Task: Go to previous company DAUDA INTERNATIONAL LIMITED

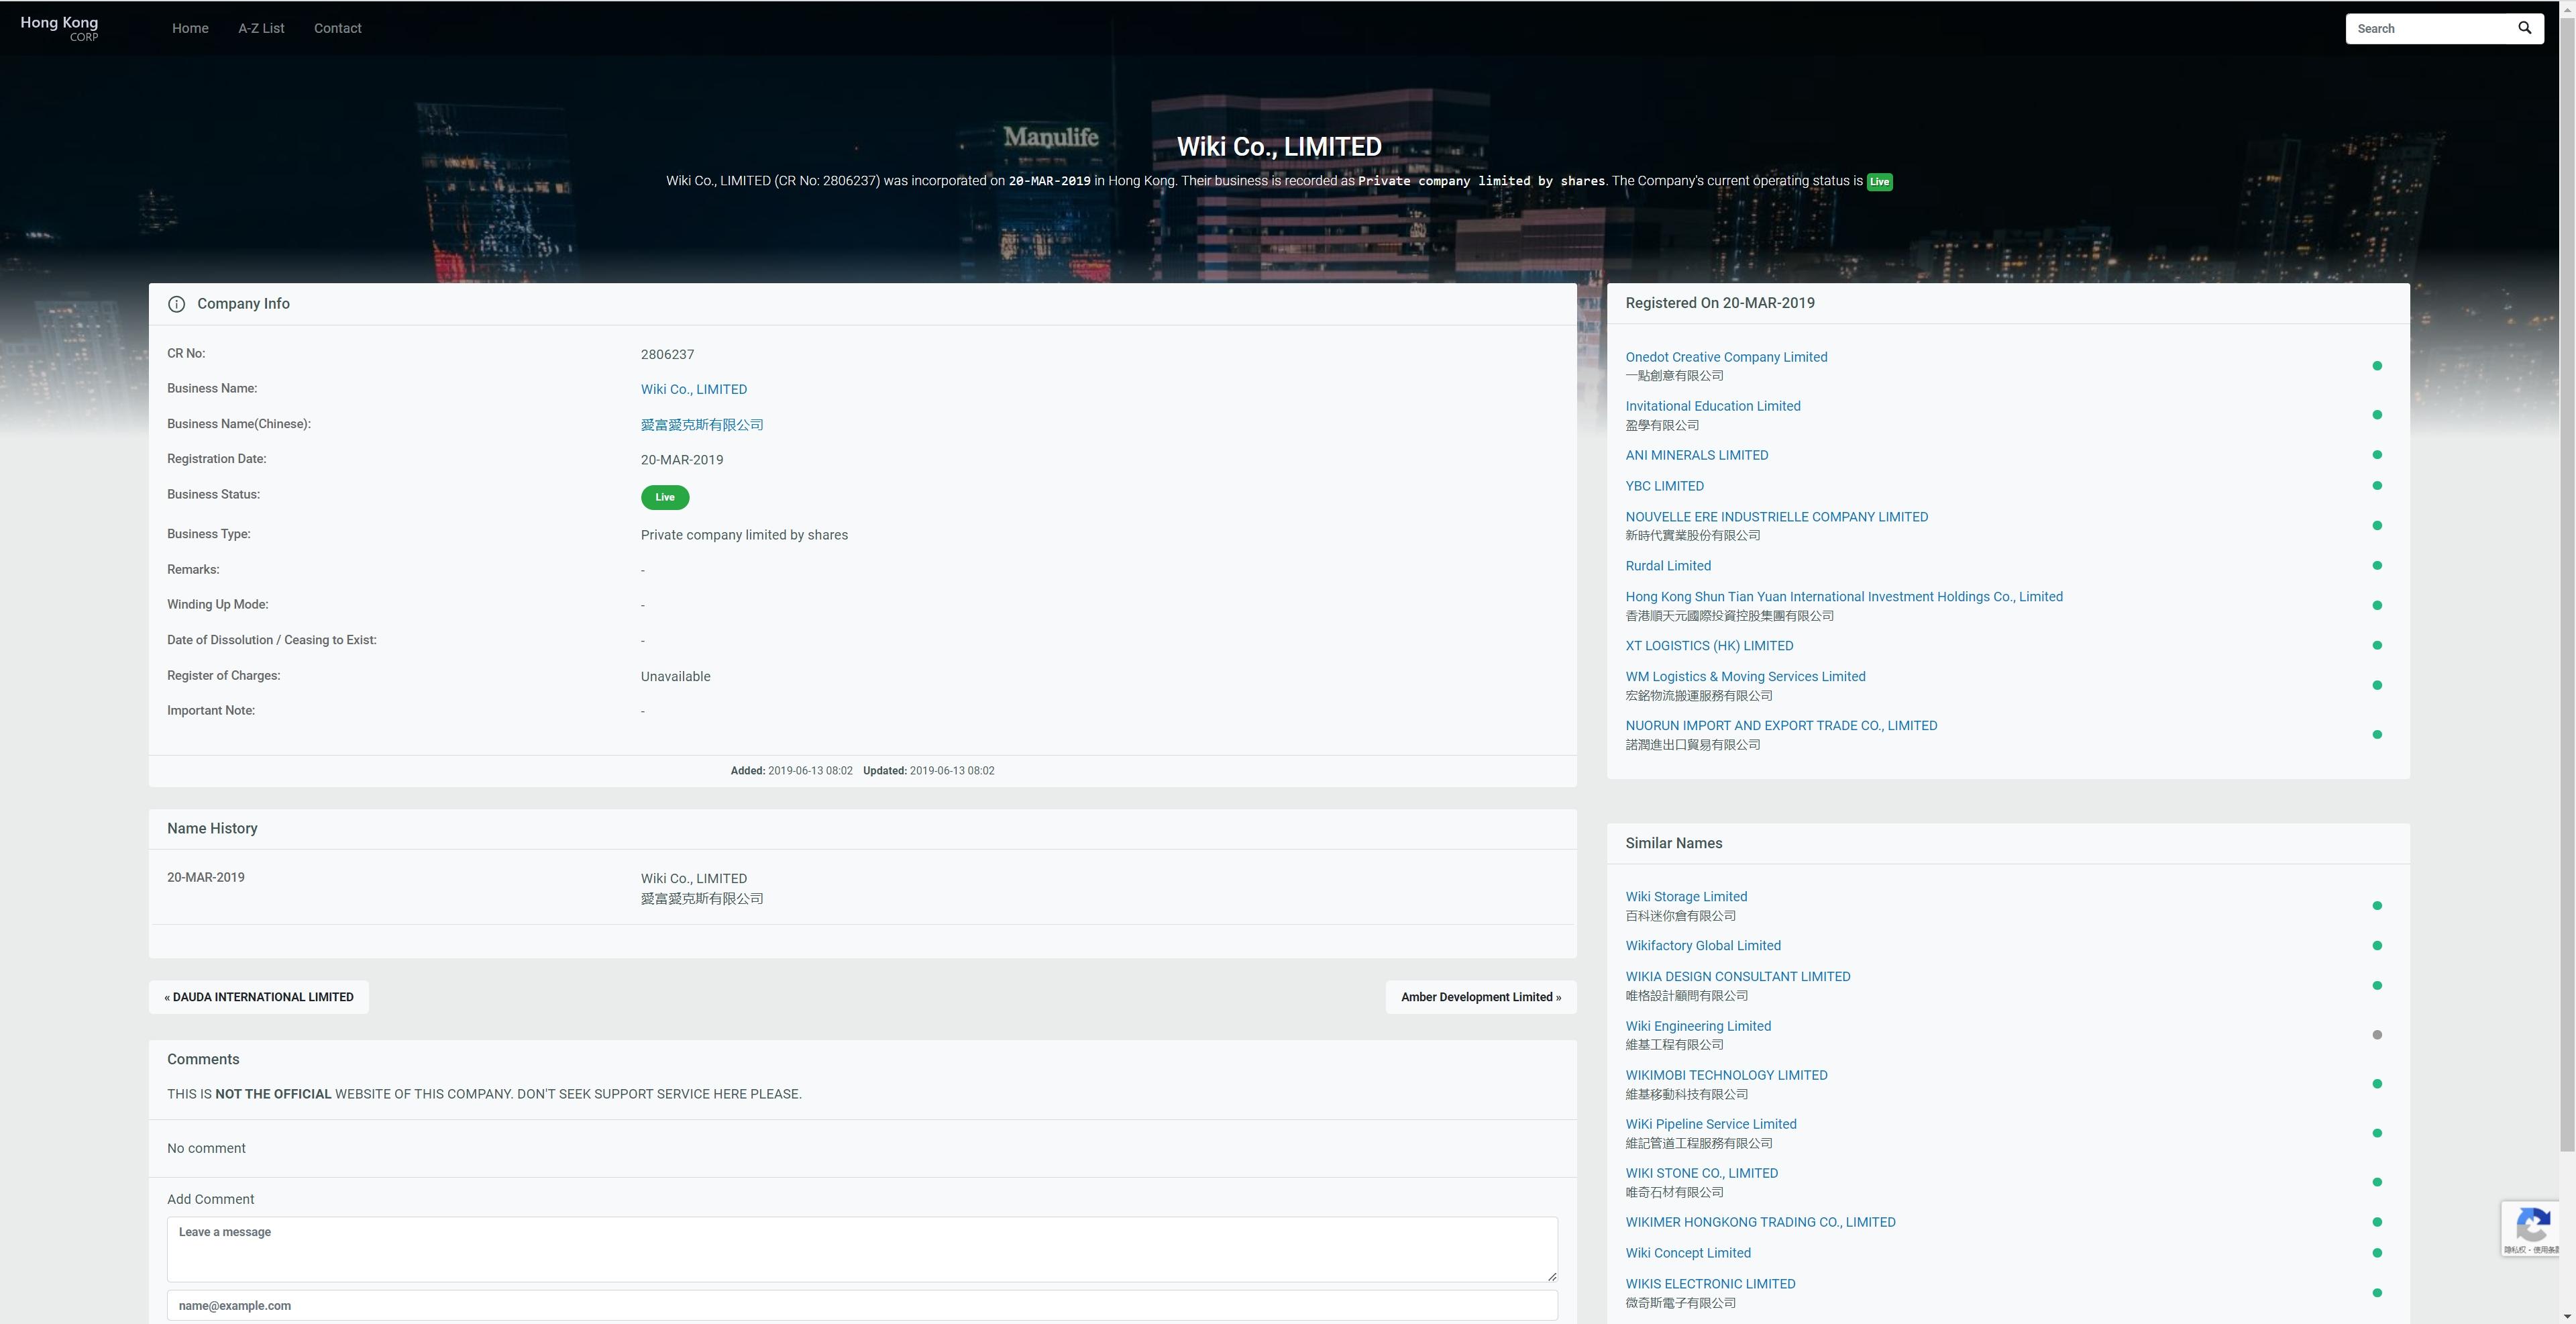Action: 259,997
